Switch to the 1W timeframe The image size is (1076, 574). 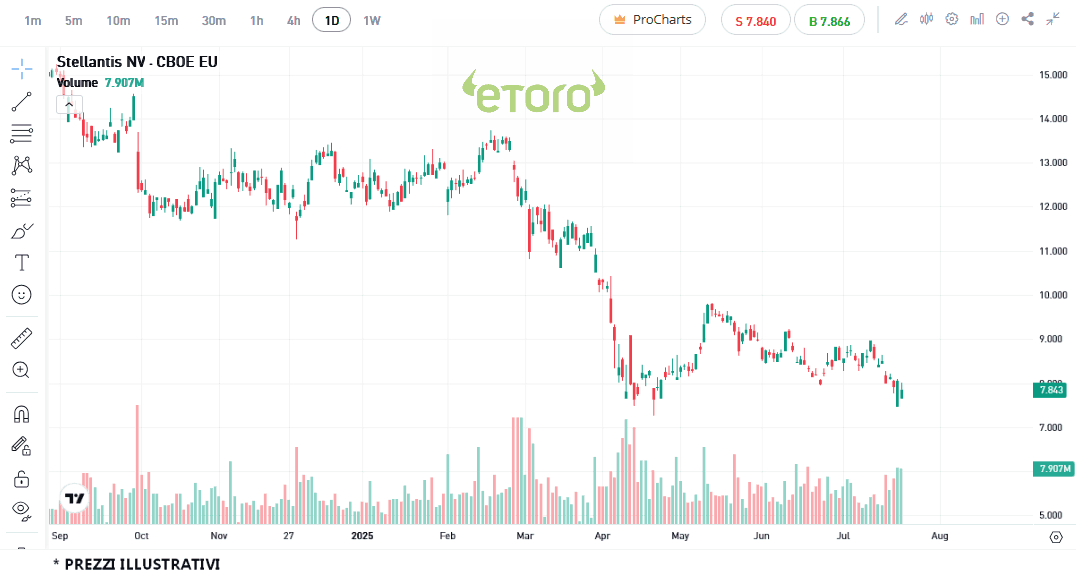371,20
